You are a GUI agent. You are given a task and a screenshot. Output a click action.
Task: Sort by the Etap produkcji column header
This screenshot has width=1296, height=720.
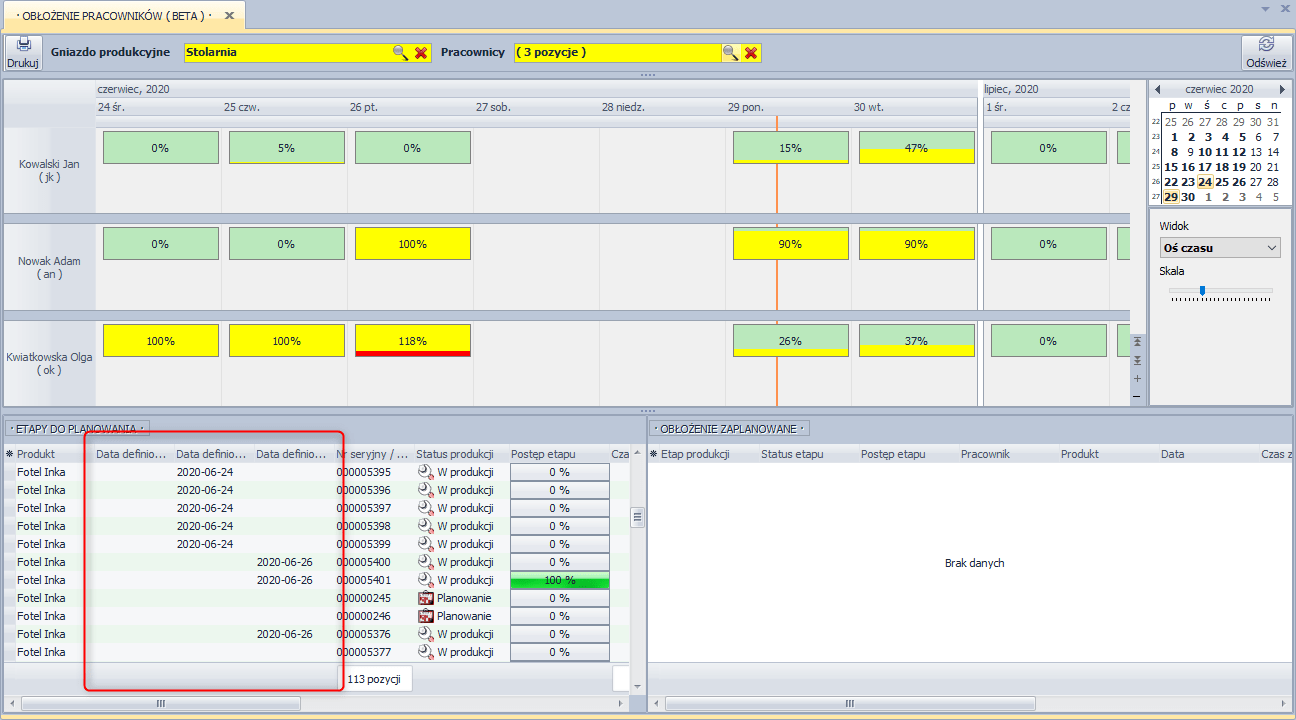[705, 454]
